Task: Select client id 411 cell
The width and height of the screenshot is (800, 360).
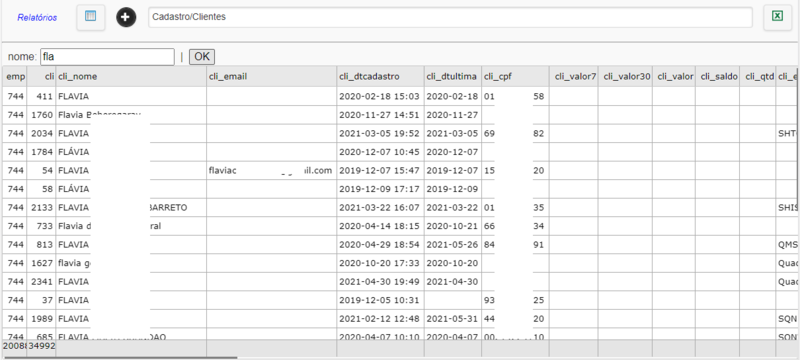Action: 41,96
